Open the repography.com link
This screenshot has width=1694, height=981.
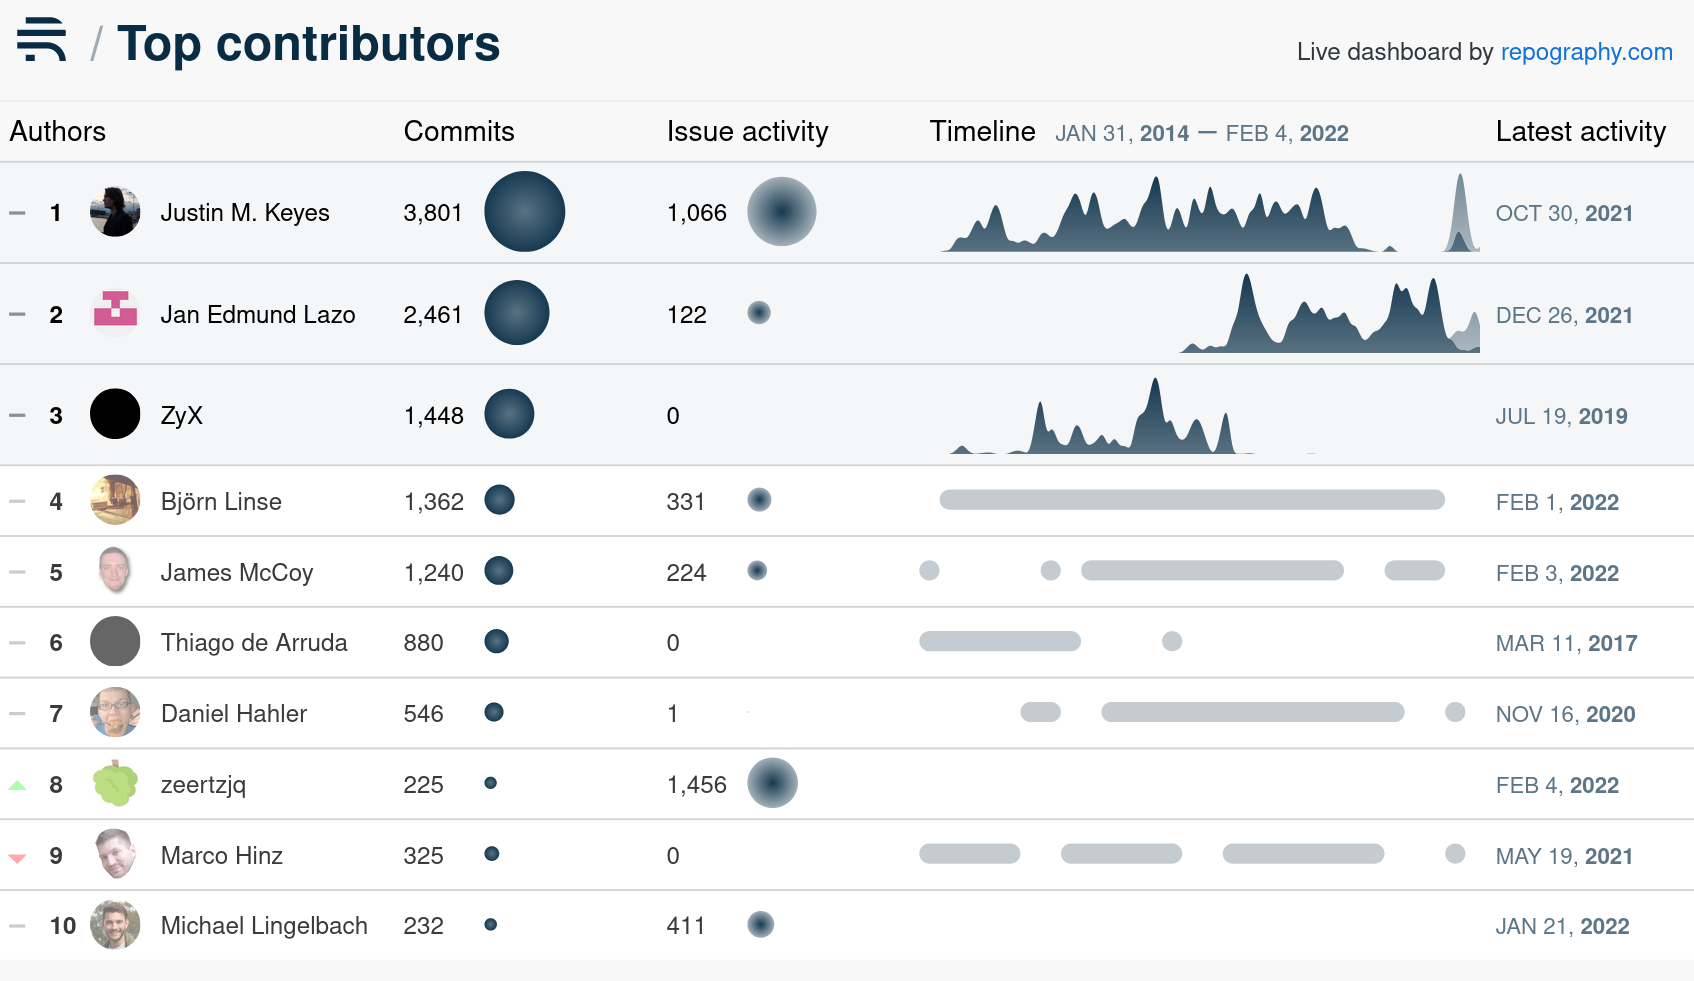(x=1586, y=52)
